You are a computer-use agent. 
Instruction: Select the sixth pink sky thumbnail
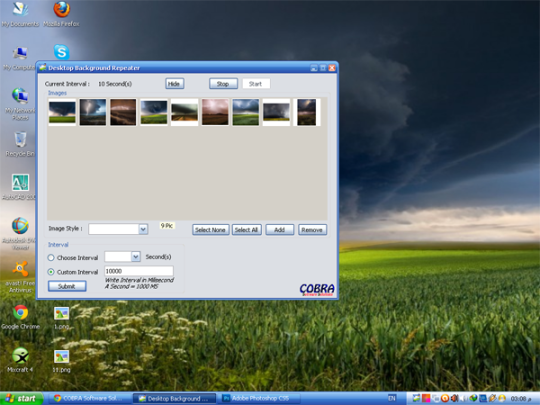[215, 112]
